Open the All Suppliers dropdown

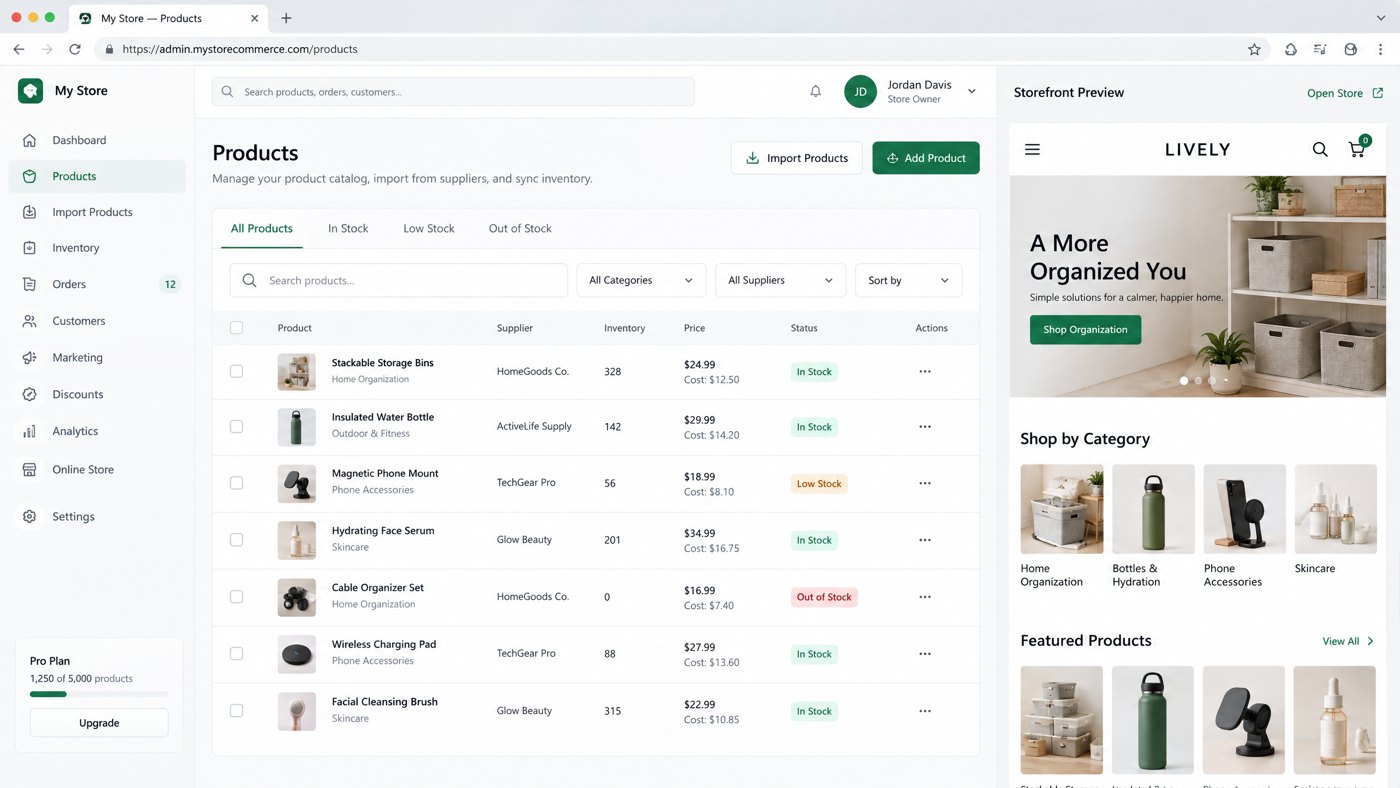(780, 280)
